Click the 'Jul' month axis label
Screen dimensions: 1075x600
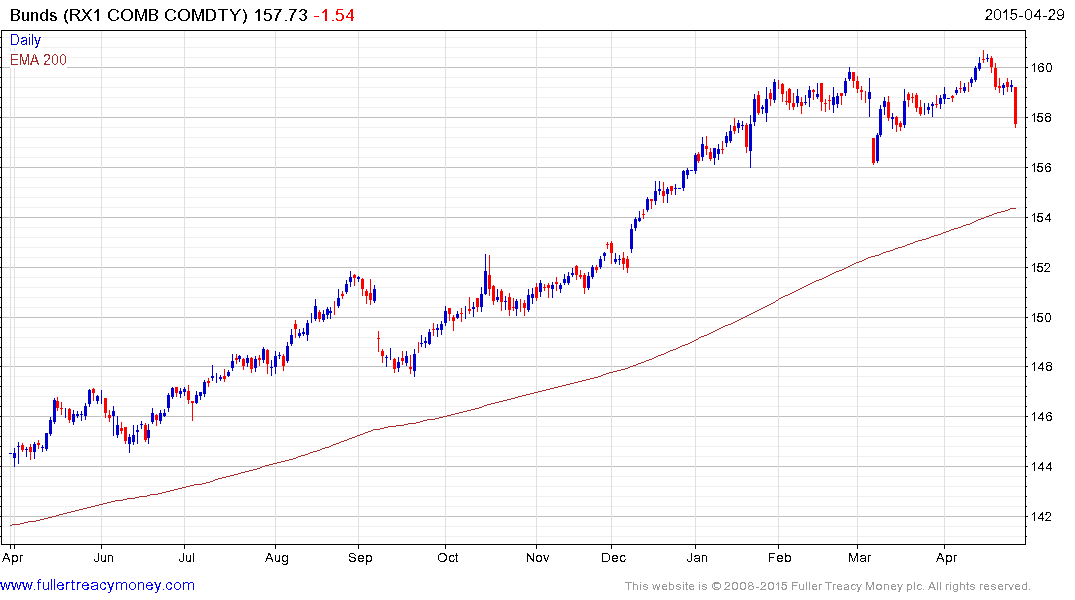186,557
